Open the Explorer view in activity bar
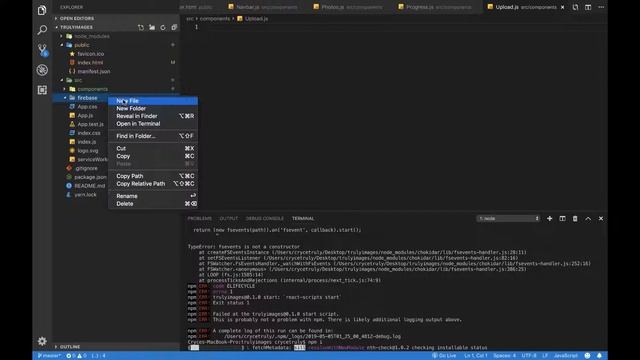 42,10
